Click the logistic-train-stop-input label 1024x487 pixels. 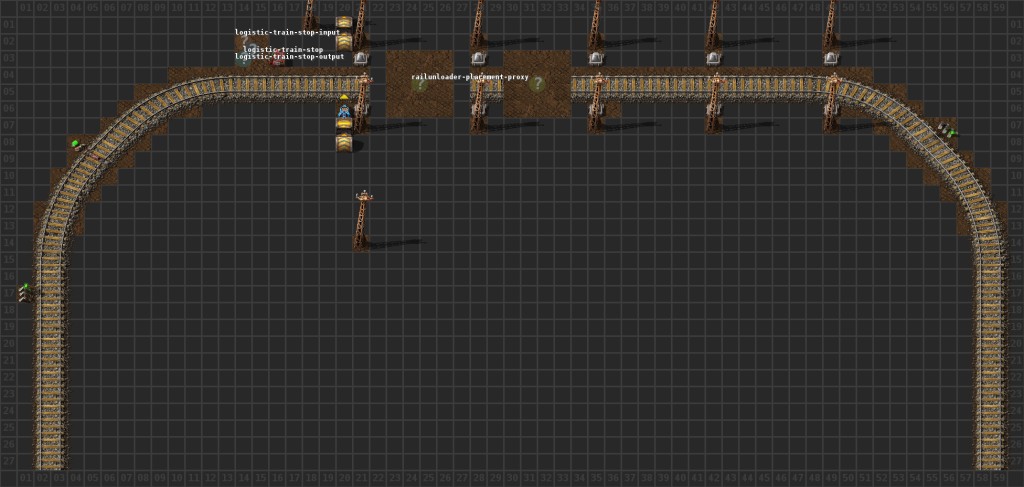click(x=287, y=32)
